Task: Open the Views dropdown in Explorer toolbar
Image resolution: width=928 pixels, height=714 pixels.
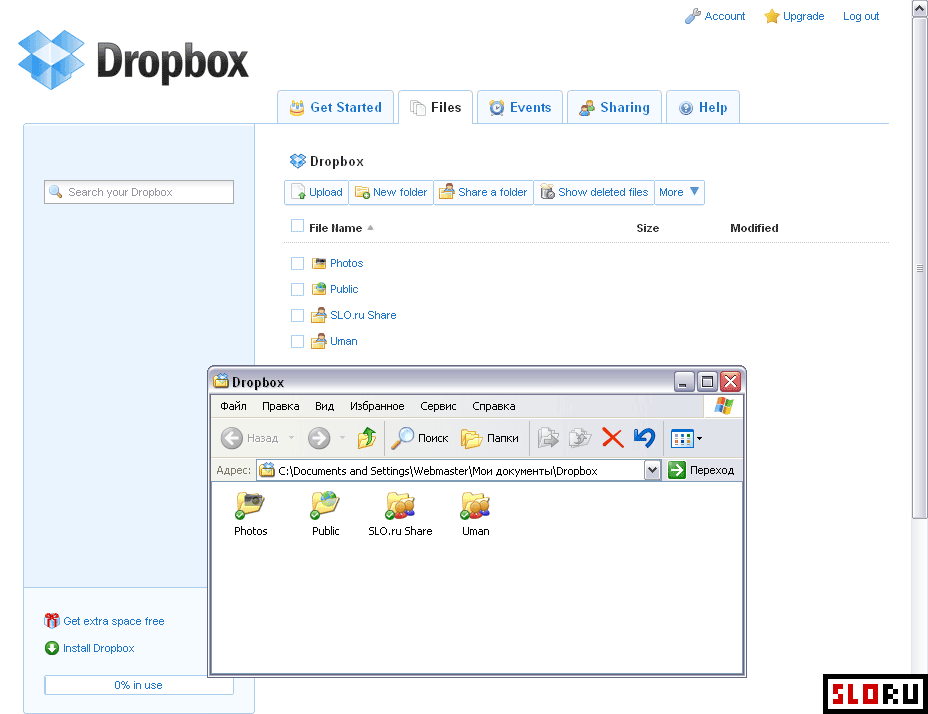Action: click(x=687, y=439)
